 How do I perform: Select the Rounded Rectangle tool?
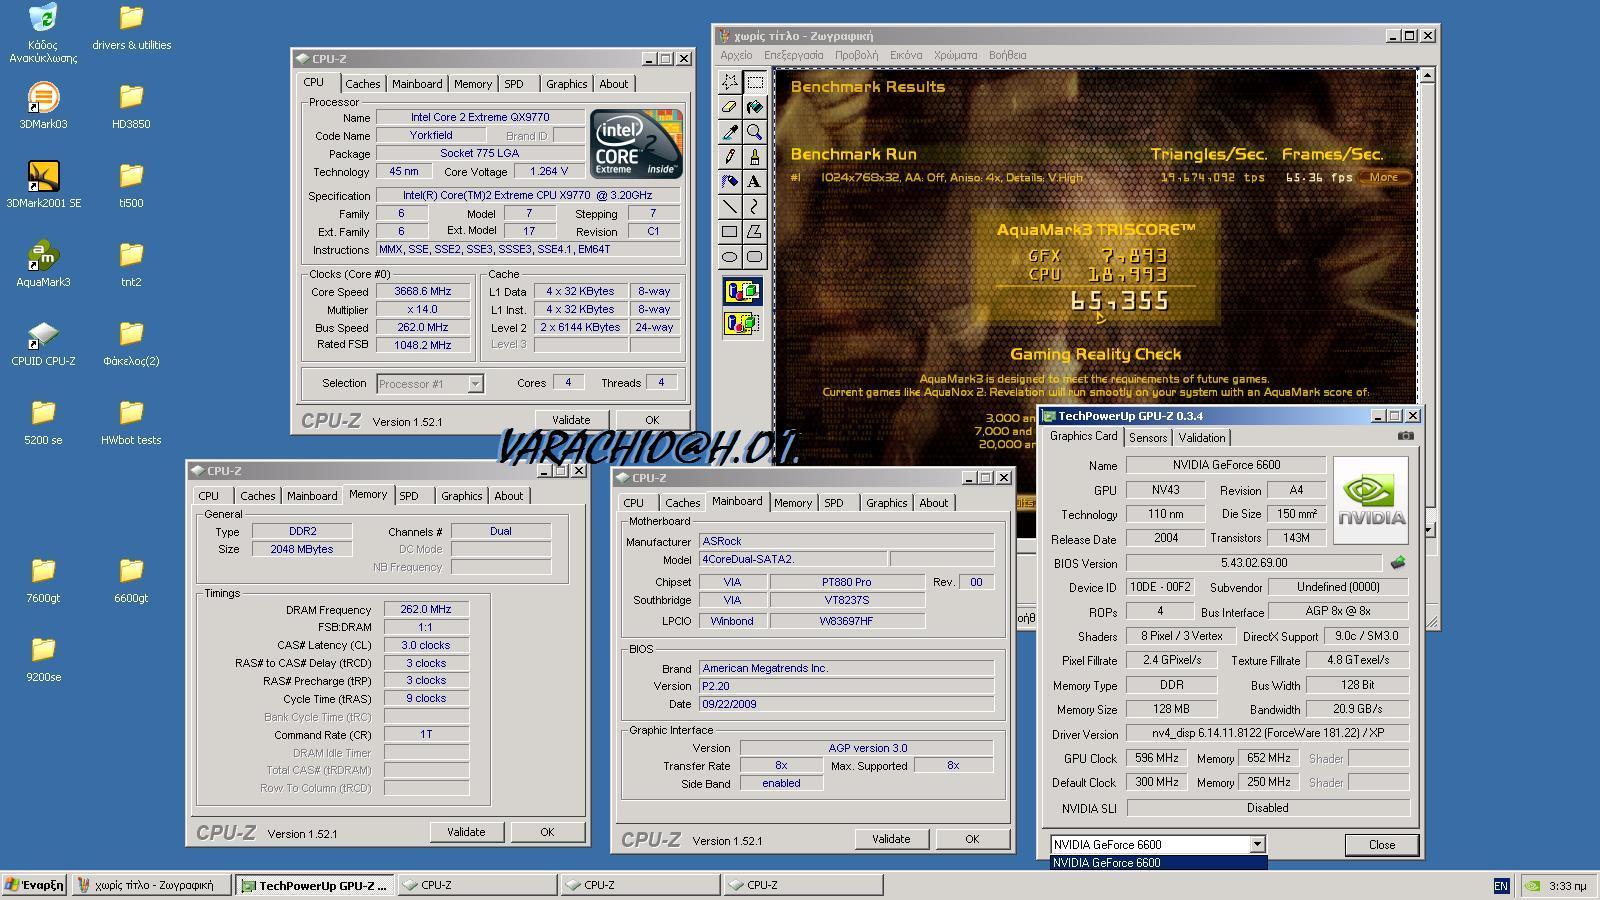[x=754, y=257]
